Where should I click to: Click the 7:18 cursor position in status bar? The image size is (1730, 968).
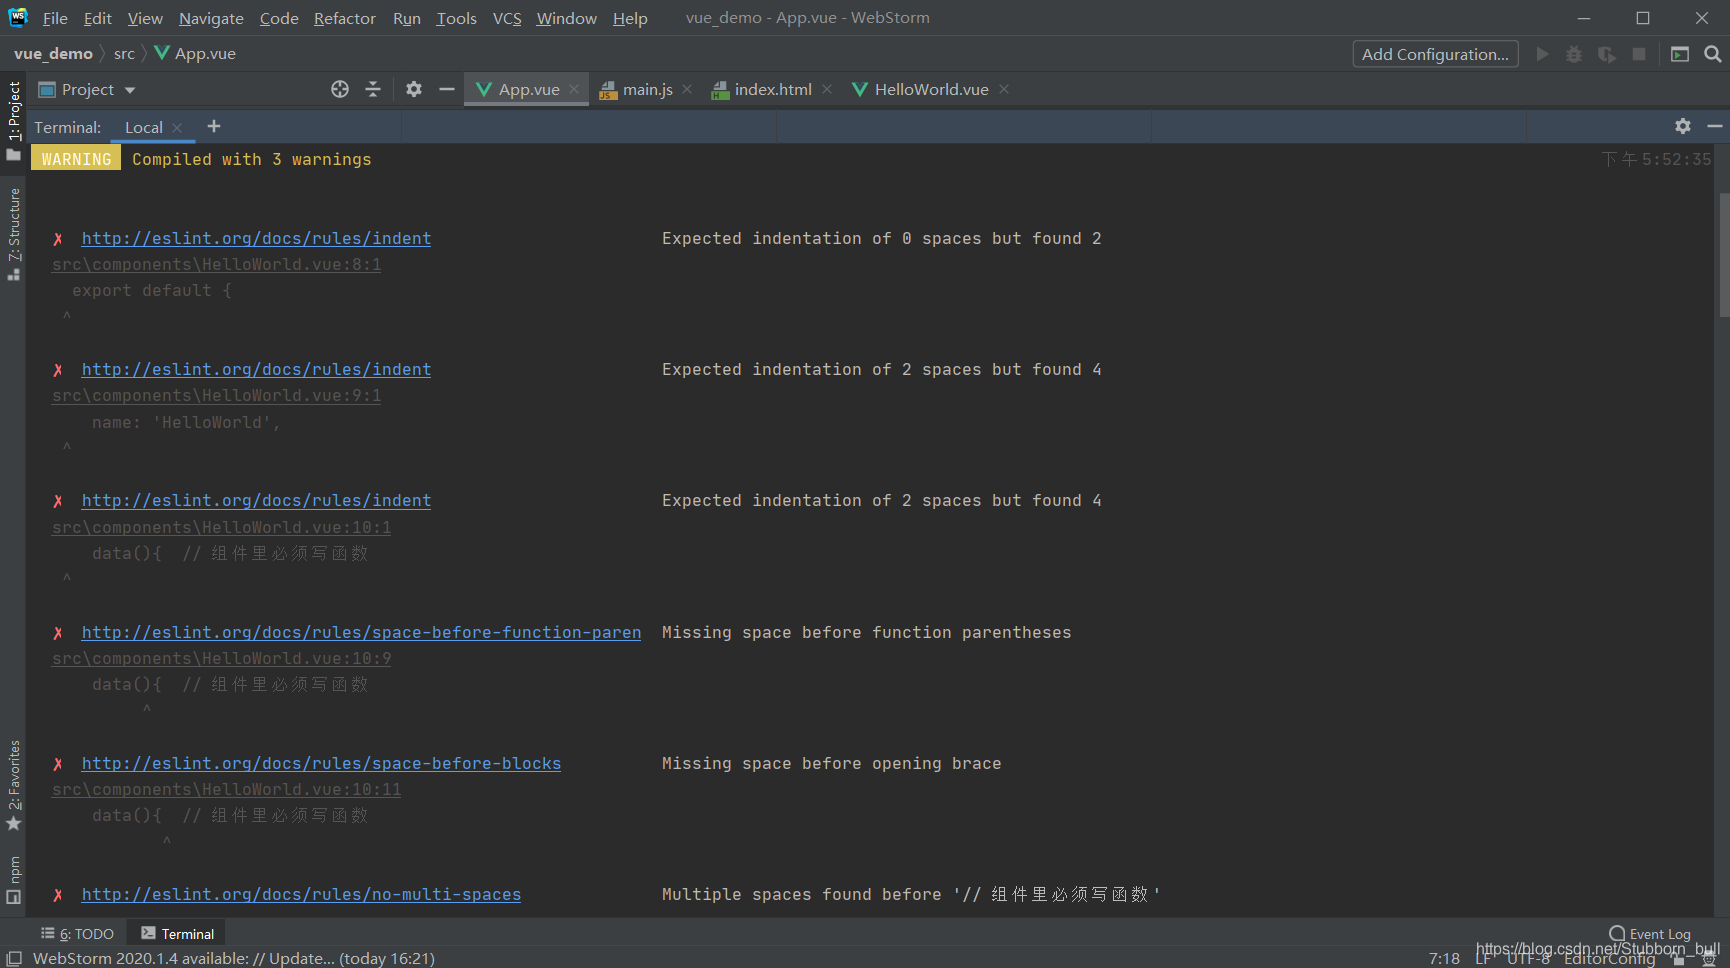[1444, 958]
